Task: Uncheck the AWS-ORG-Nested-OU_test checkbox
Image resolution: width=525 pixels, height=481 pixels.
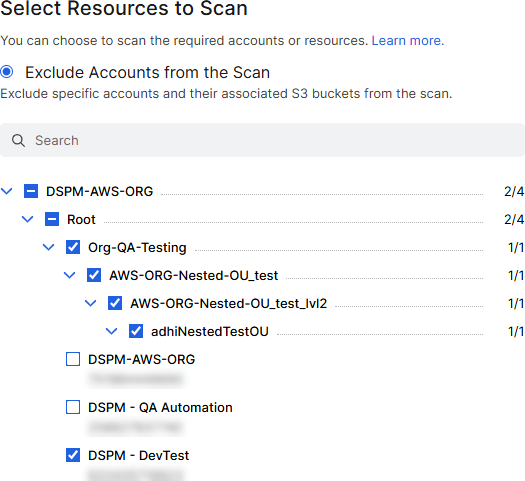Action: (x=94, y=275)
